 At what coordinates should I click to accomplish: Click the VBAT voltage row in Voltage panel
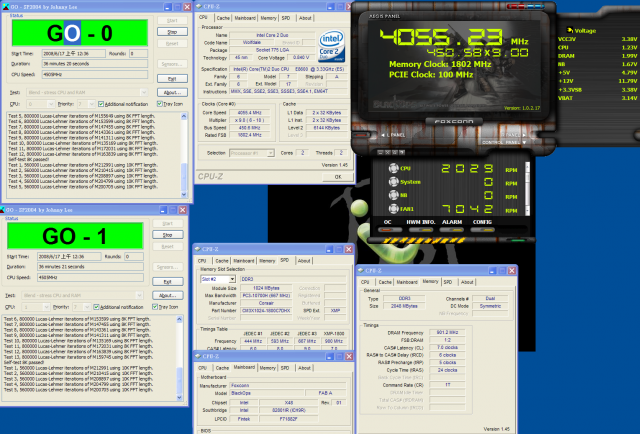point(598,98)
